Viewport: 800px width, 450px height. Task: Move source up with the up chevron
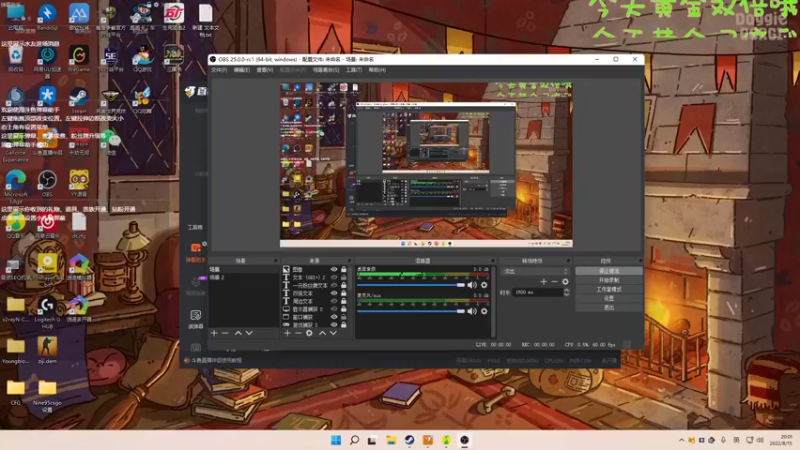point(322,333)
